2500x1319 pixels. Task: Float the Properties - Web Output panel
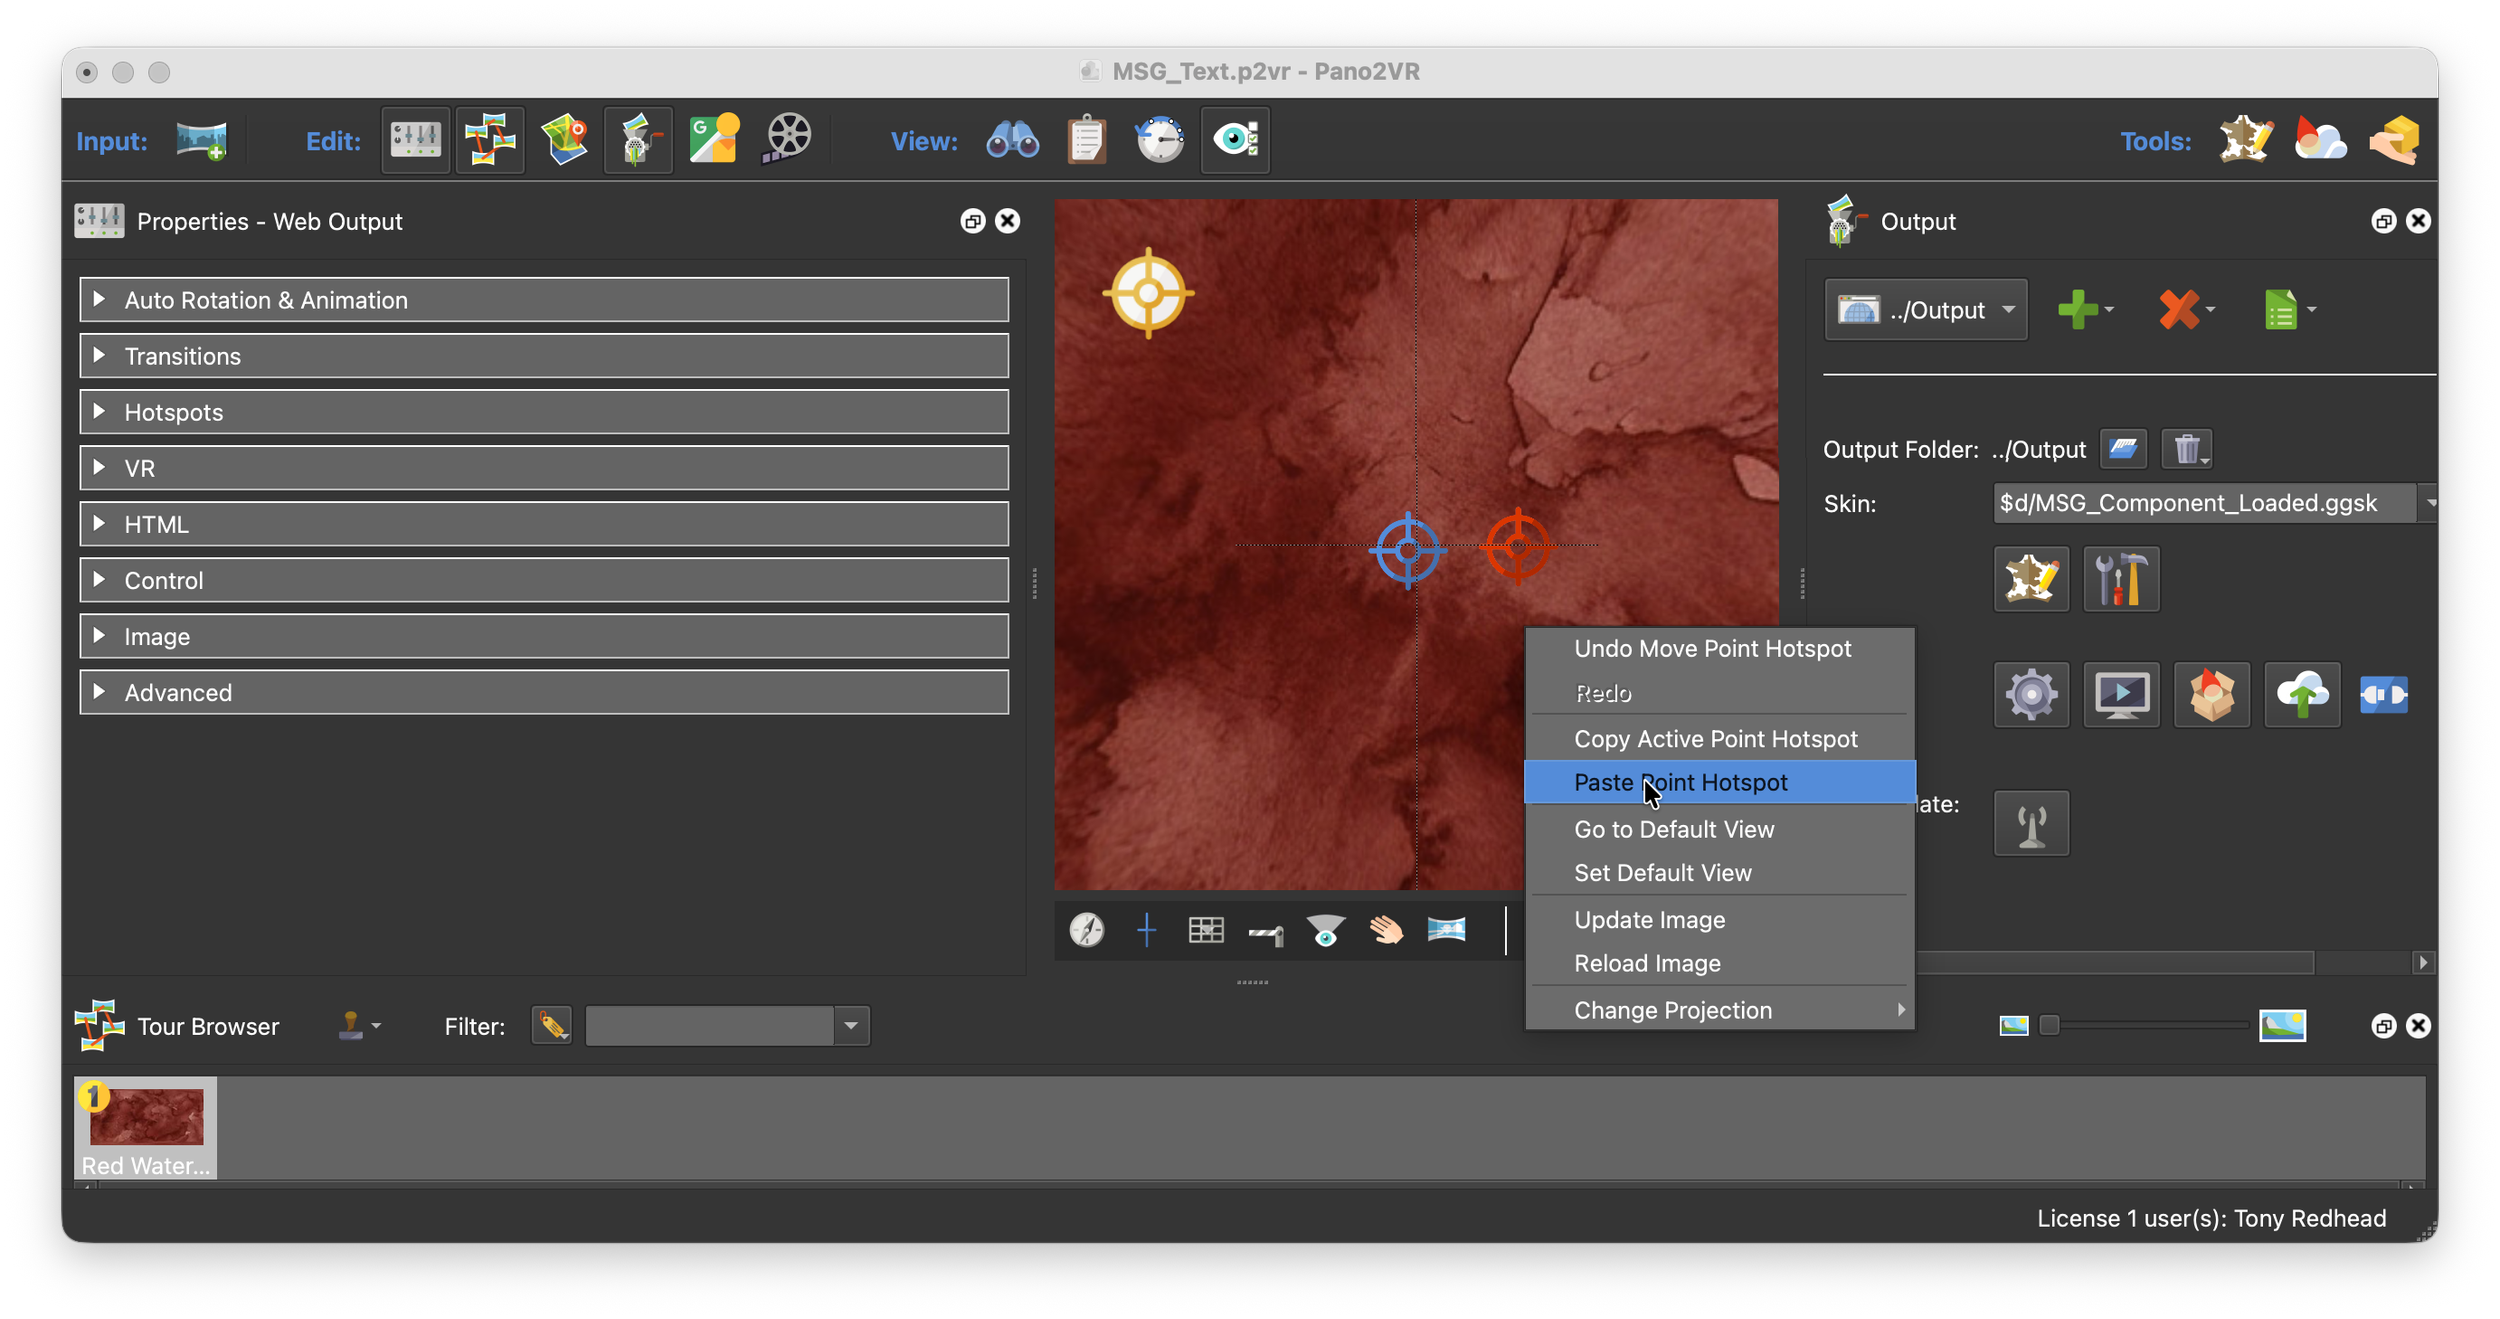pos(972,221)
